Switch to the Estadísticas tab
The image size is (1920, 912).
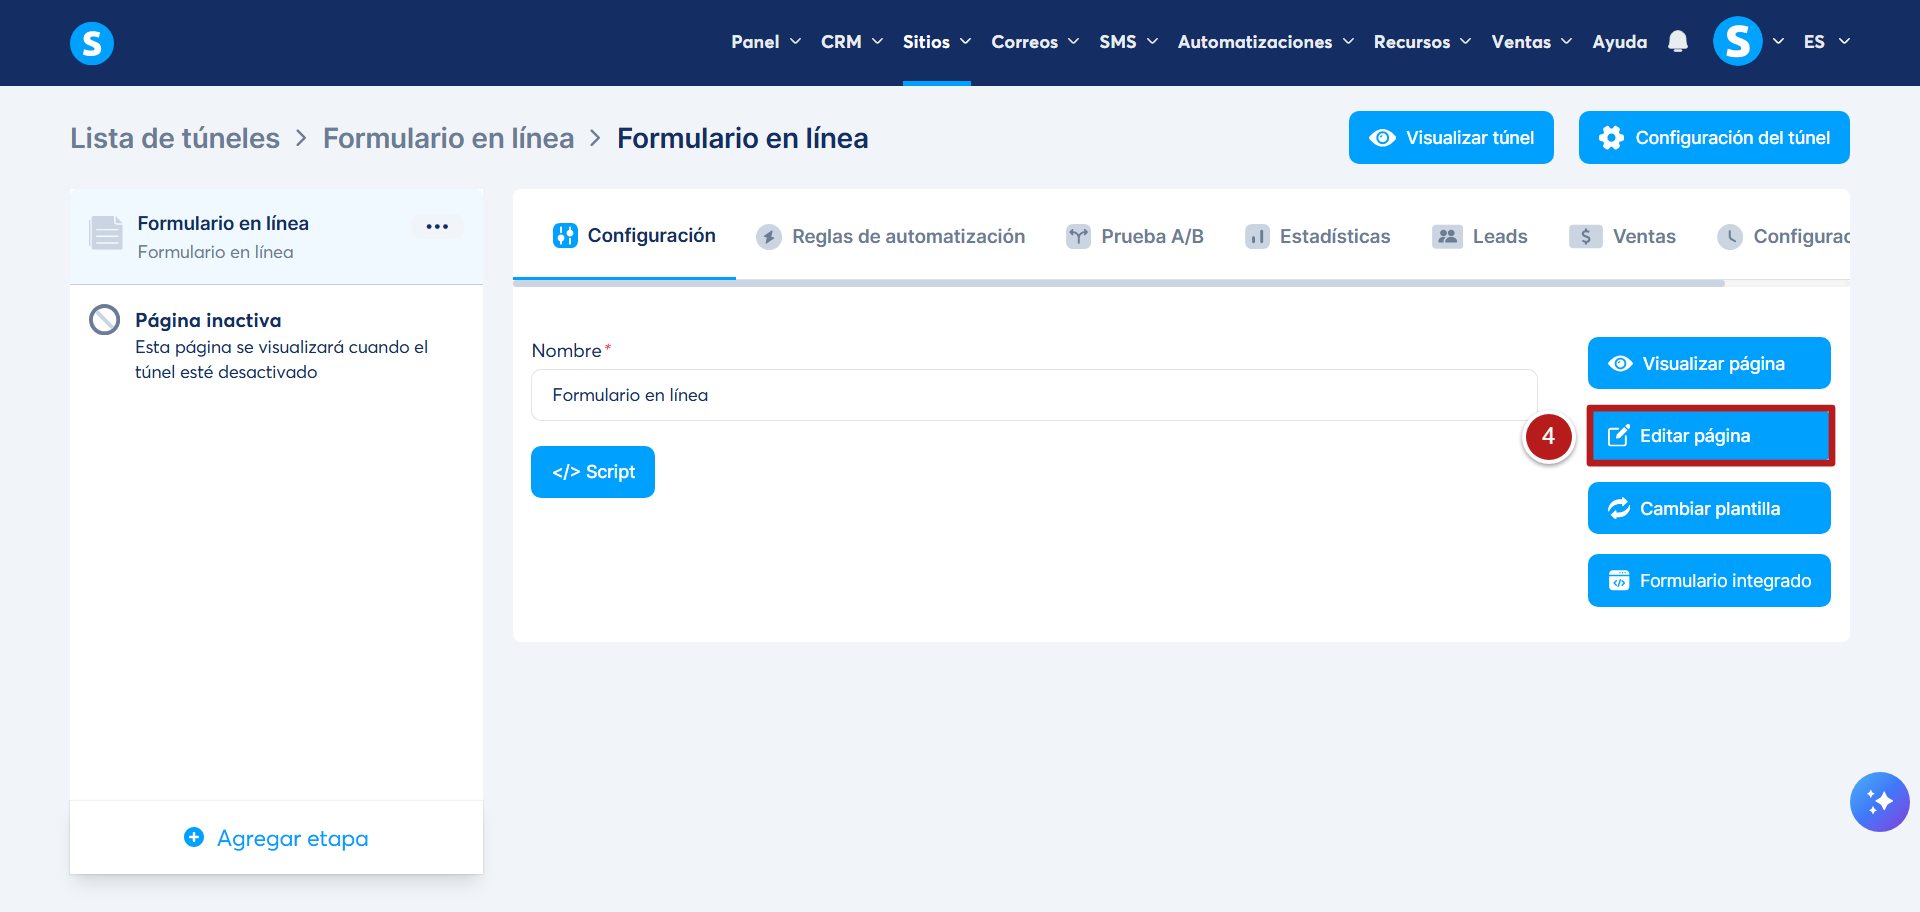pyautogui.click(x=1318, y=237)
